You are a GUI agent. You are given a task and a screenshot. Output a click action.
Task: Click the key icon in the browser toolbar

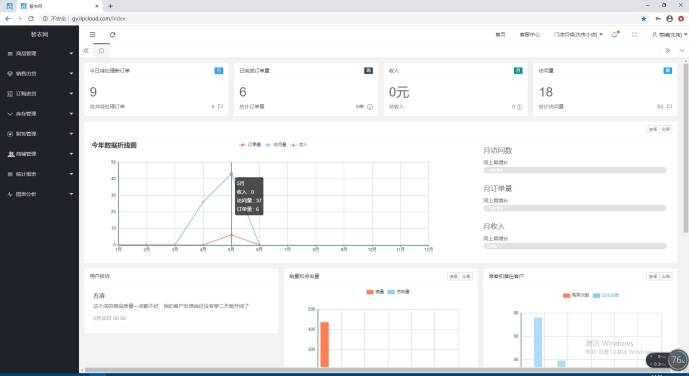coord(658,18)
